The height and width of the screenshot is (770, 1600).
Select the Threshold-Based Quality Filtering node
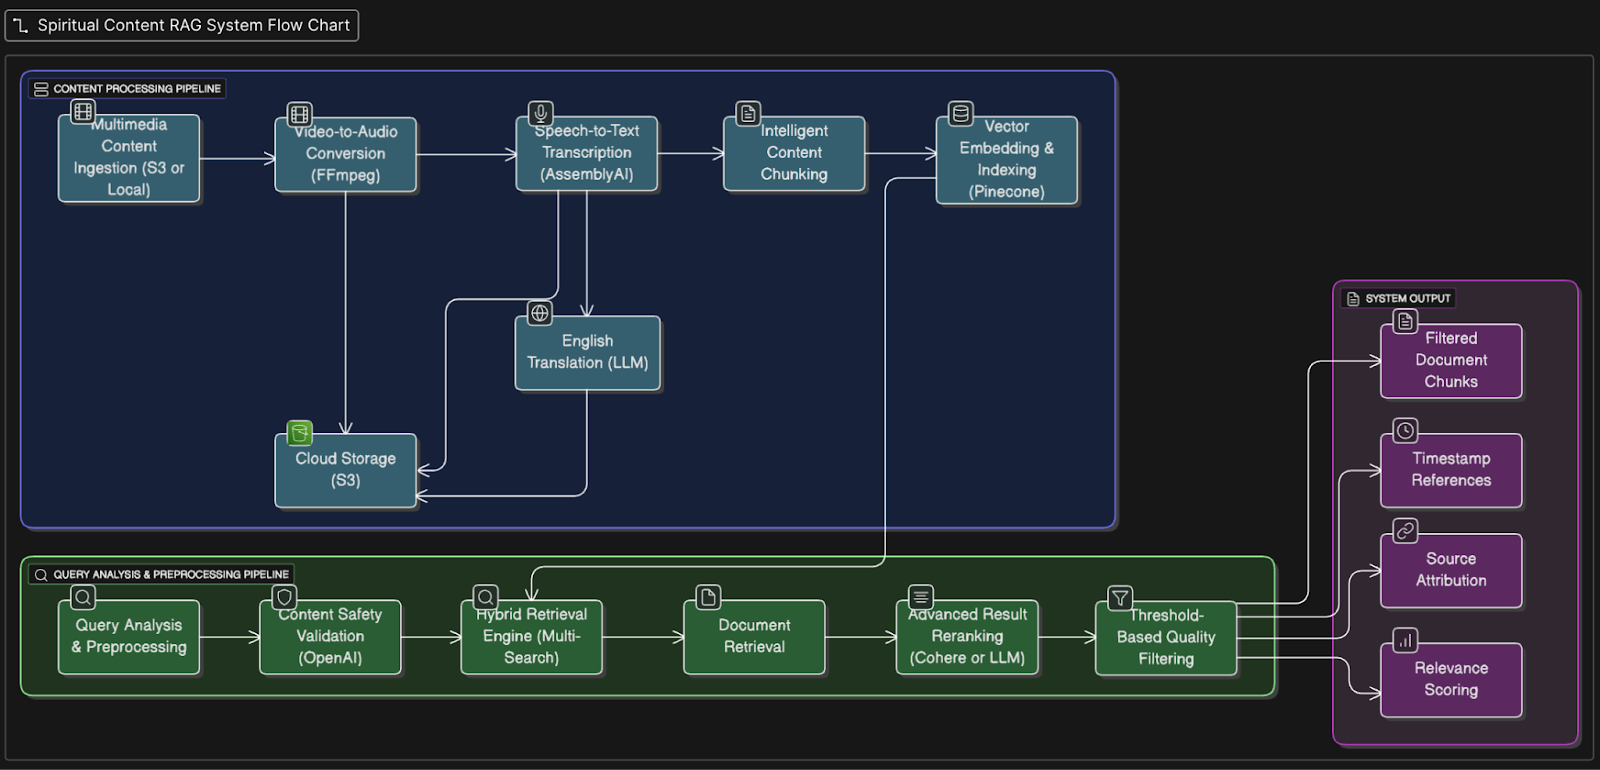(x=1166, y=638)
